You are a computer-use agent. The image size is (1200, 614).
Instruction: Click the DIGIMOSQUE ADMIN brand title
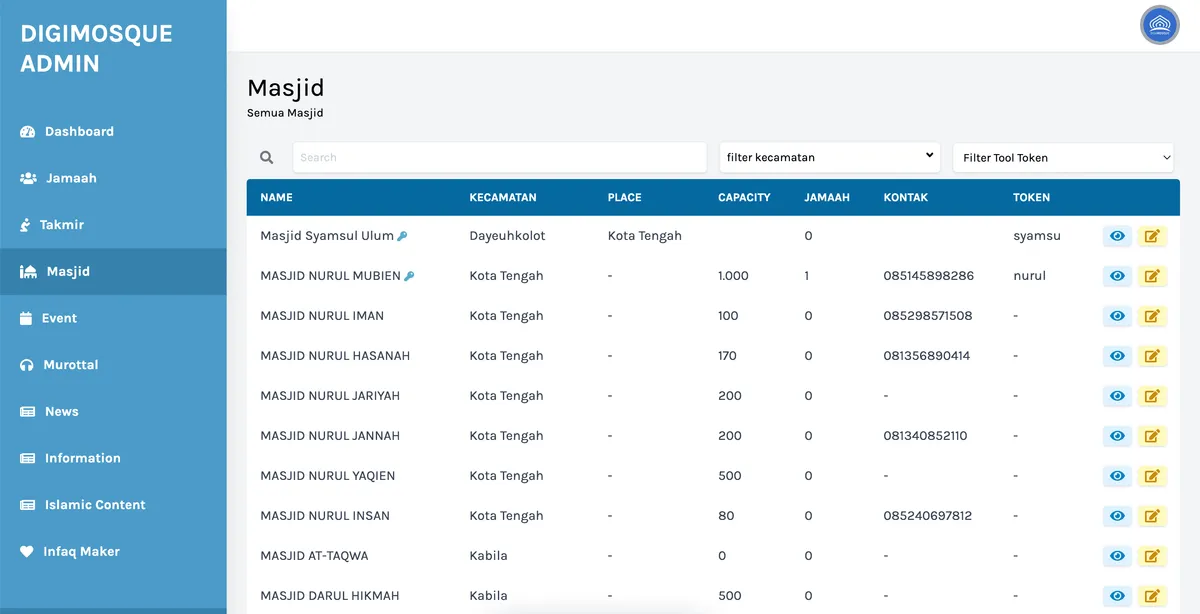[x=96, y=48]
